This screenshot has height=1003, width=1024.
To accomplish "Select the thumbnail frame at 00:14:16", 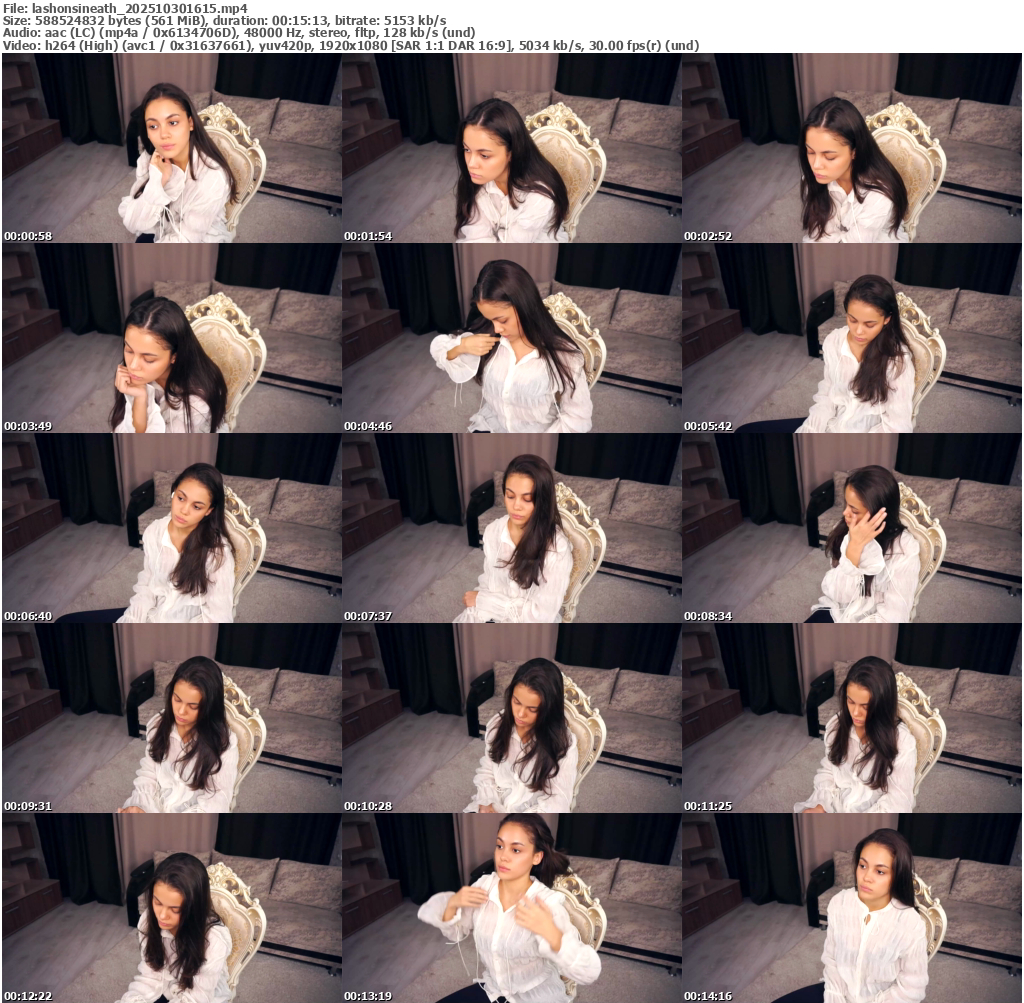I will click(x=852, y=908).
